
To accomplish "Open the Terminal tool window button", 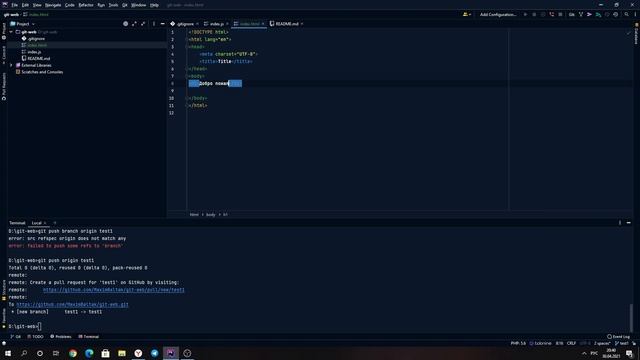I will pos(89,337).
